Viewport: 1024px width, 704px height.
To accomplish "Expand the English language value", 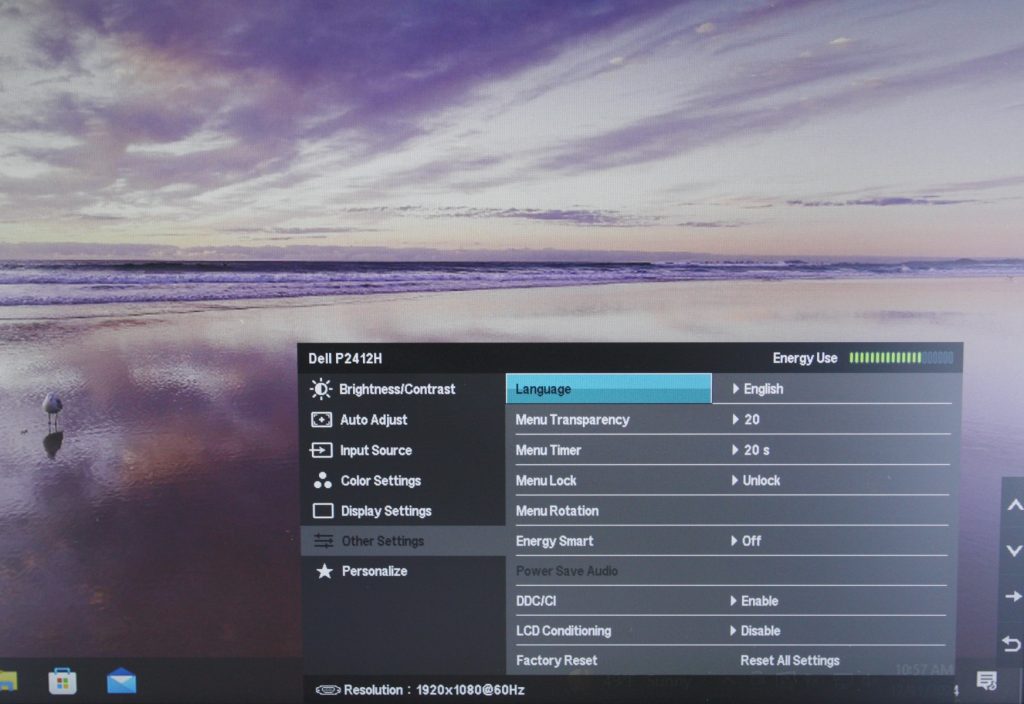I will (758, 389).
